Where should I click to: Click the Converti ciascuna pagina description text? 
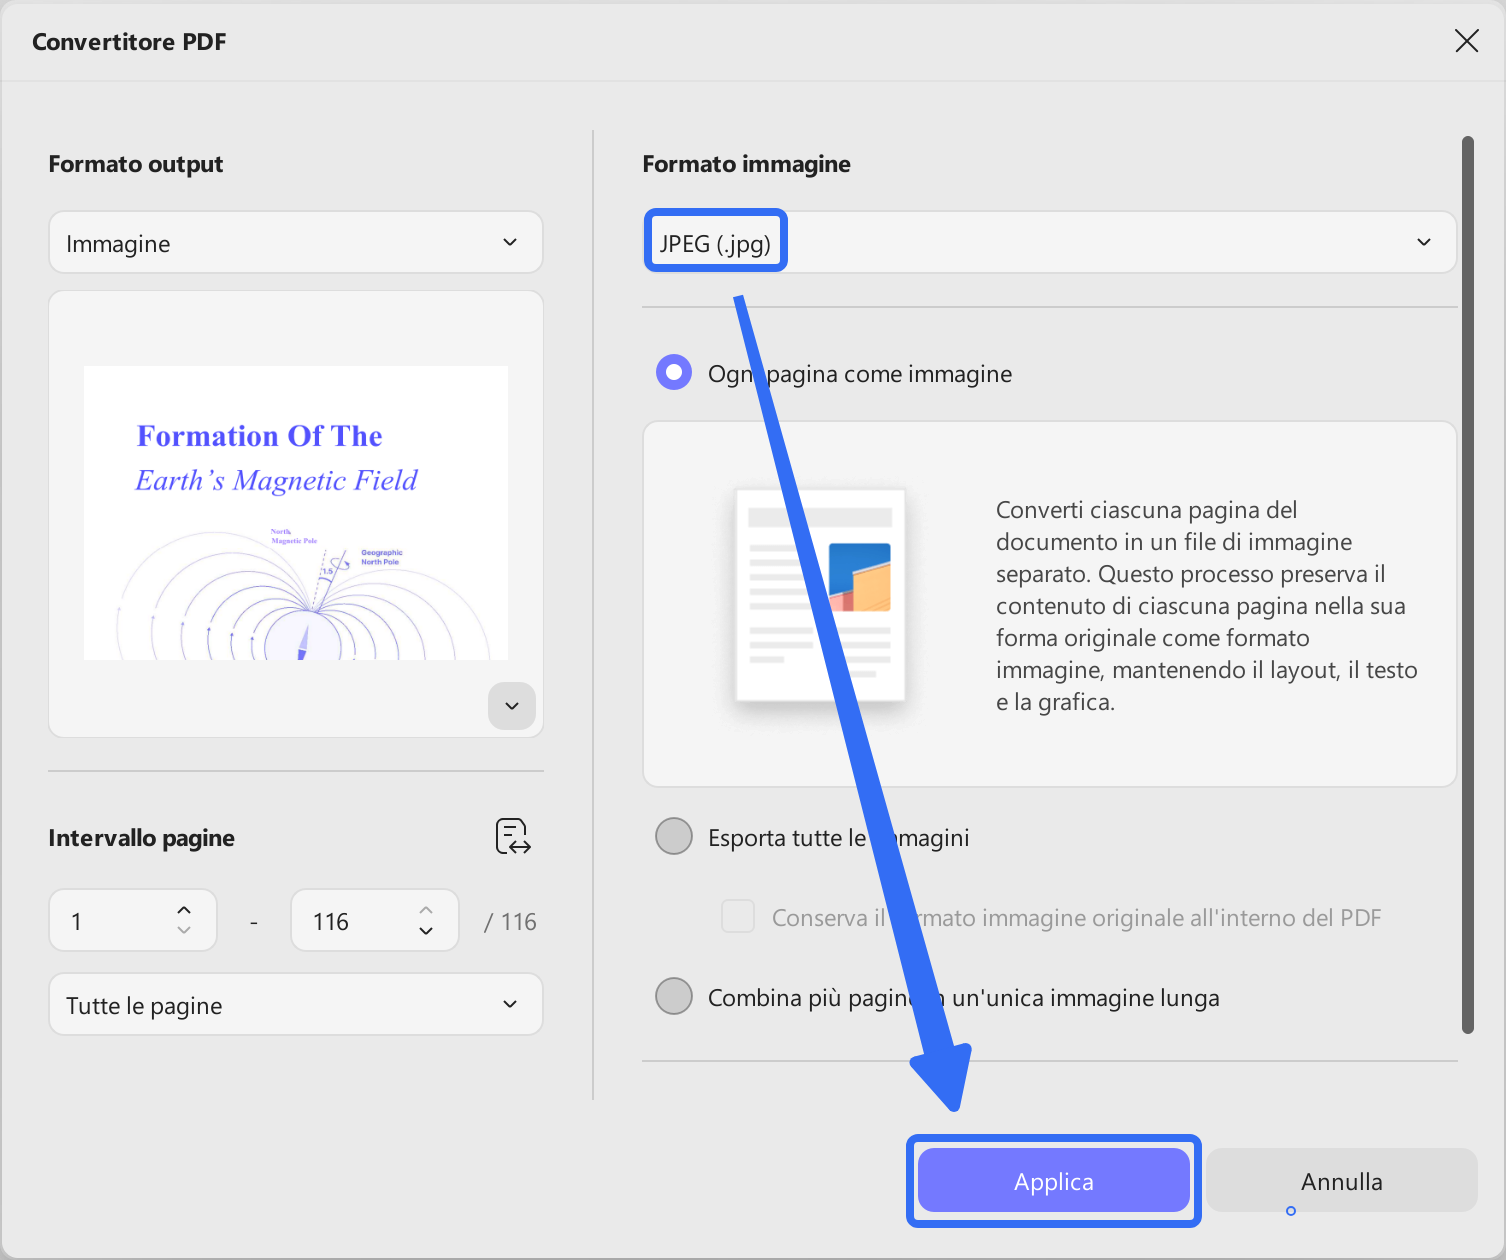click(1207, 605)
